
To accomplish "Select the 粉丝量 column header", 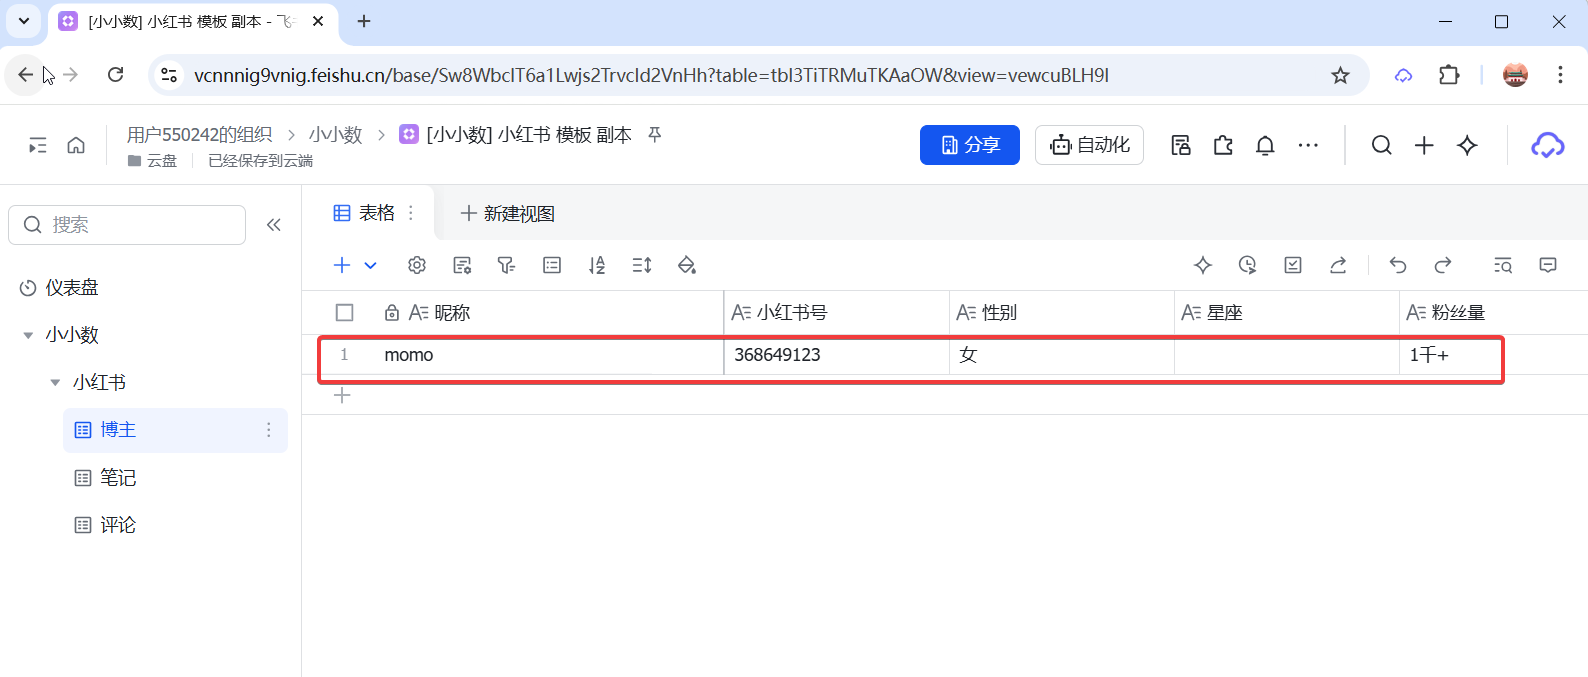I will click(x=1493, y=313).
